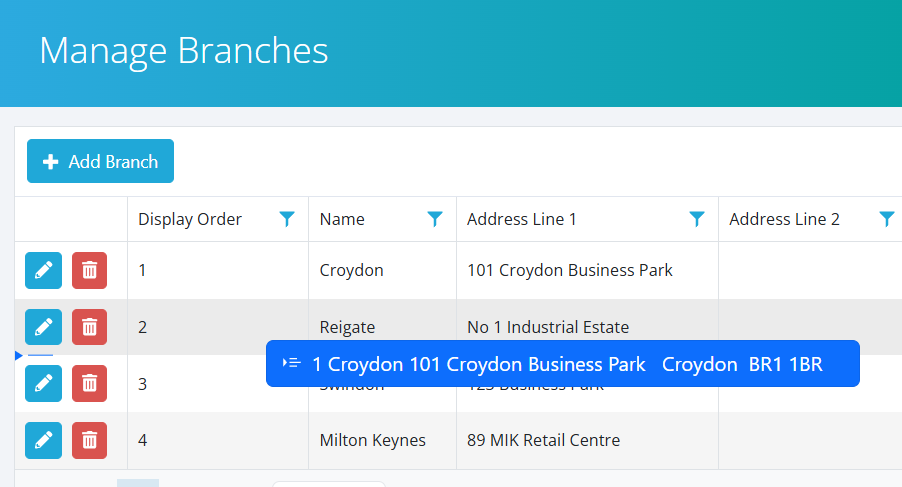Edit the Croydon branch row
This screenshot has height=487, width=902.
pos(43,270)
